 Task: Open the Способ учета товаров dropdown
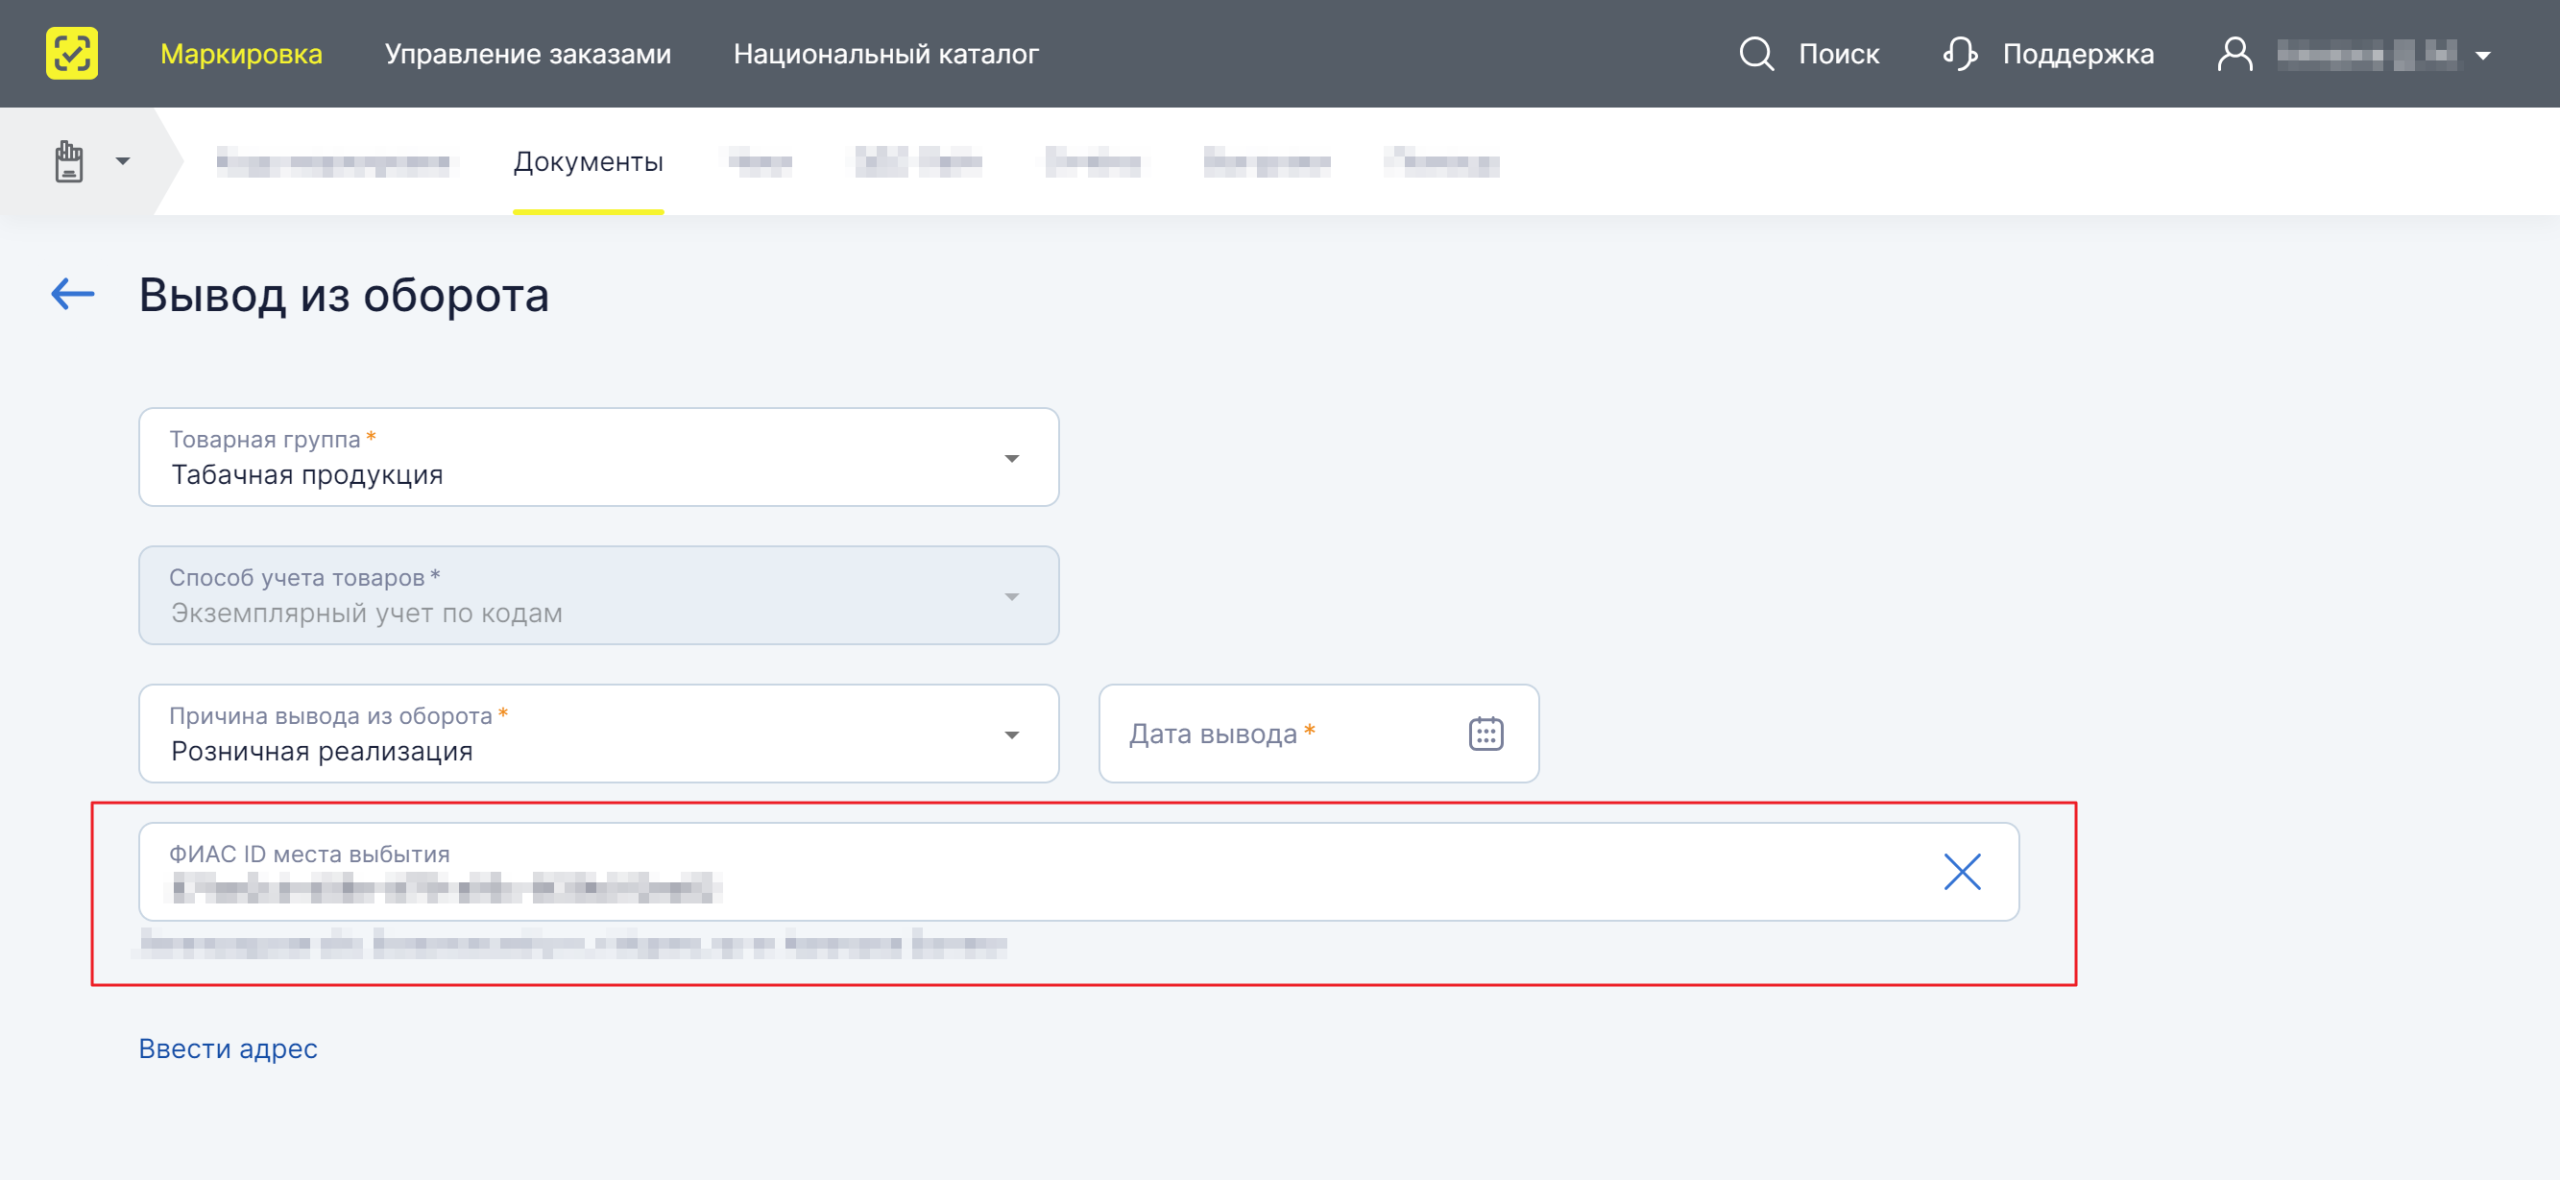point(599,595)
